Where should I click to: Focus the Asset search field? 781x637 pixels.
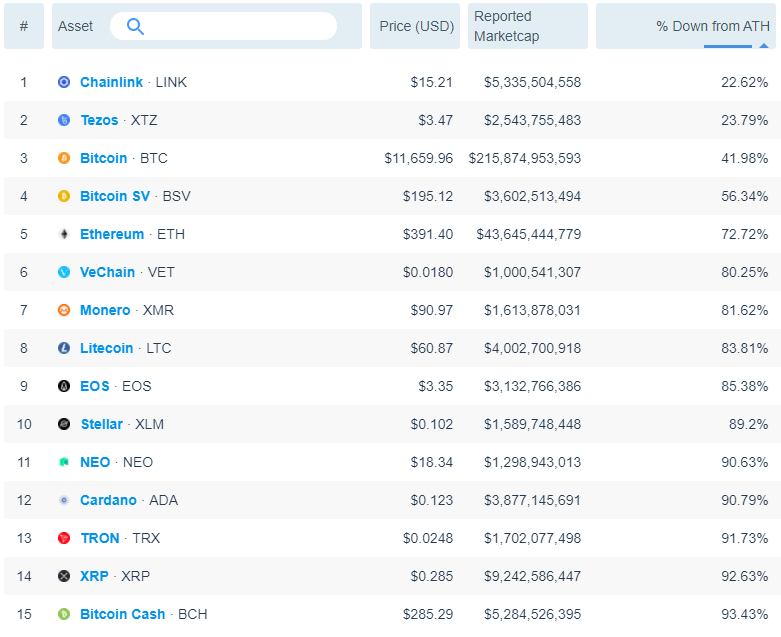(x=223, y=26)
